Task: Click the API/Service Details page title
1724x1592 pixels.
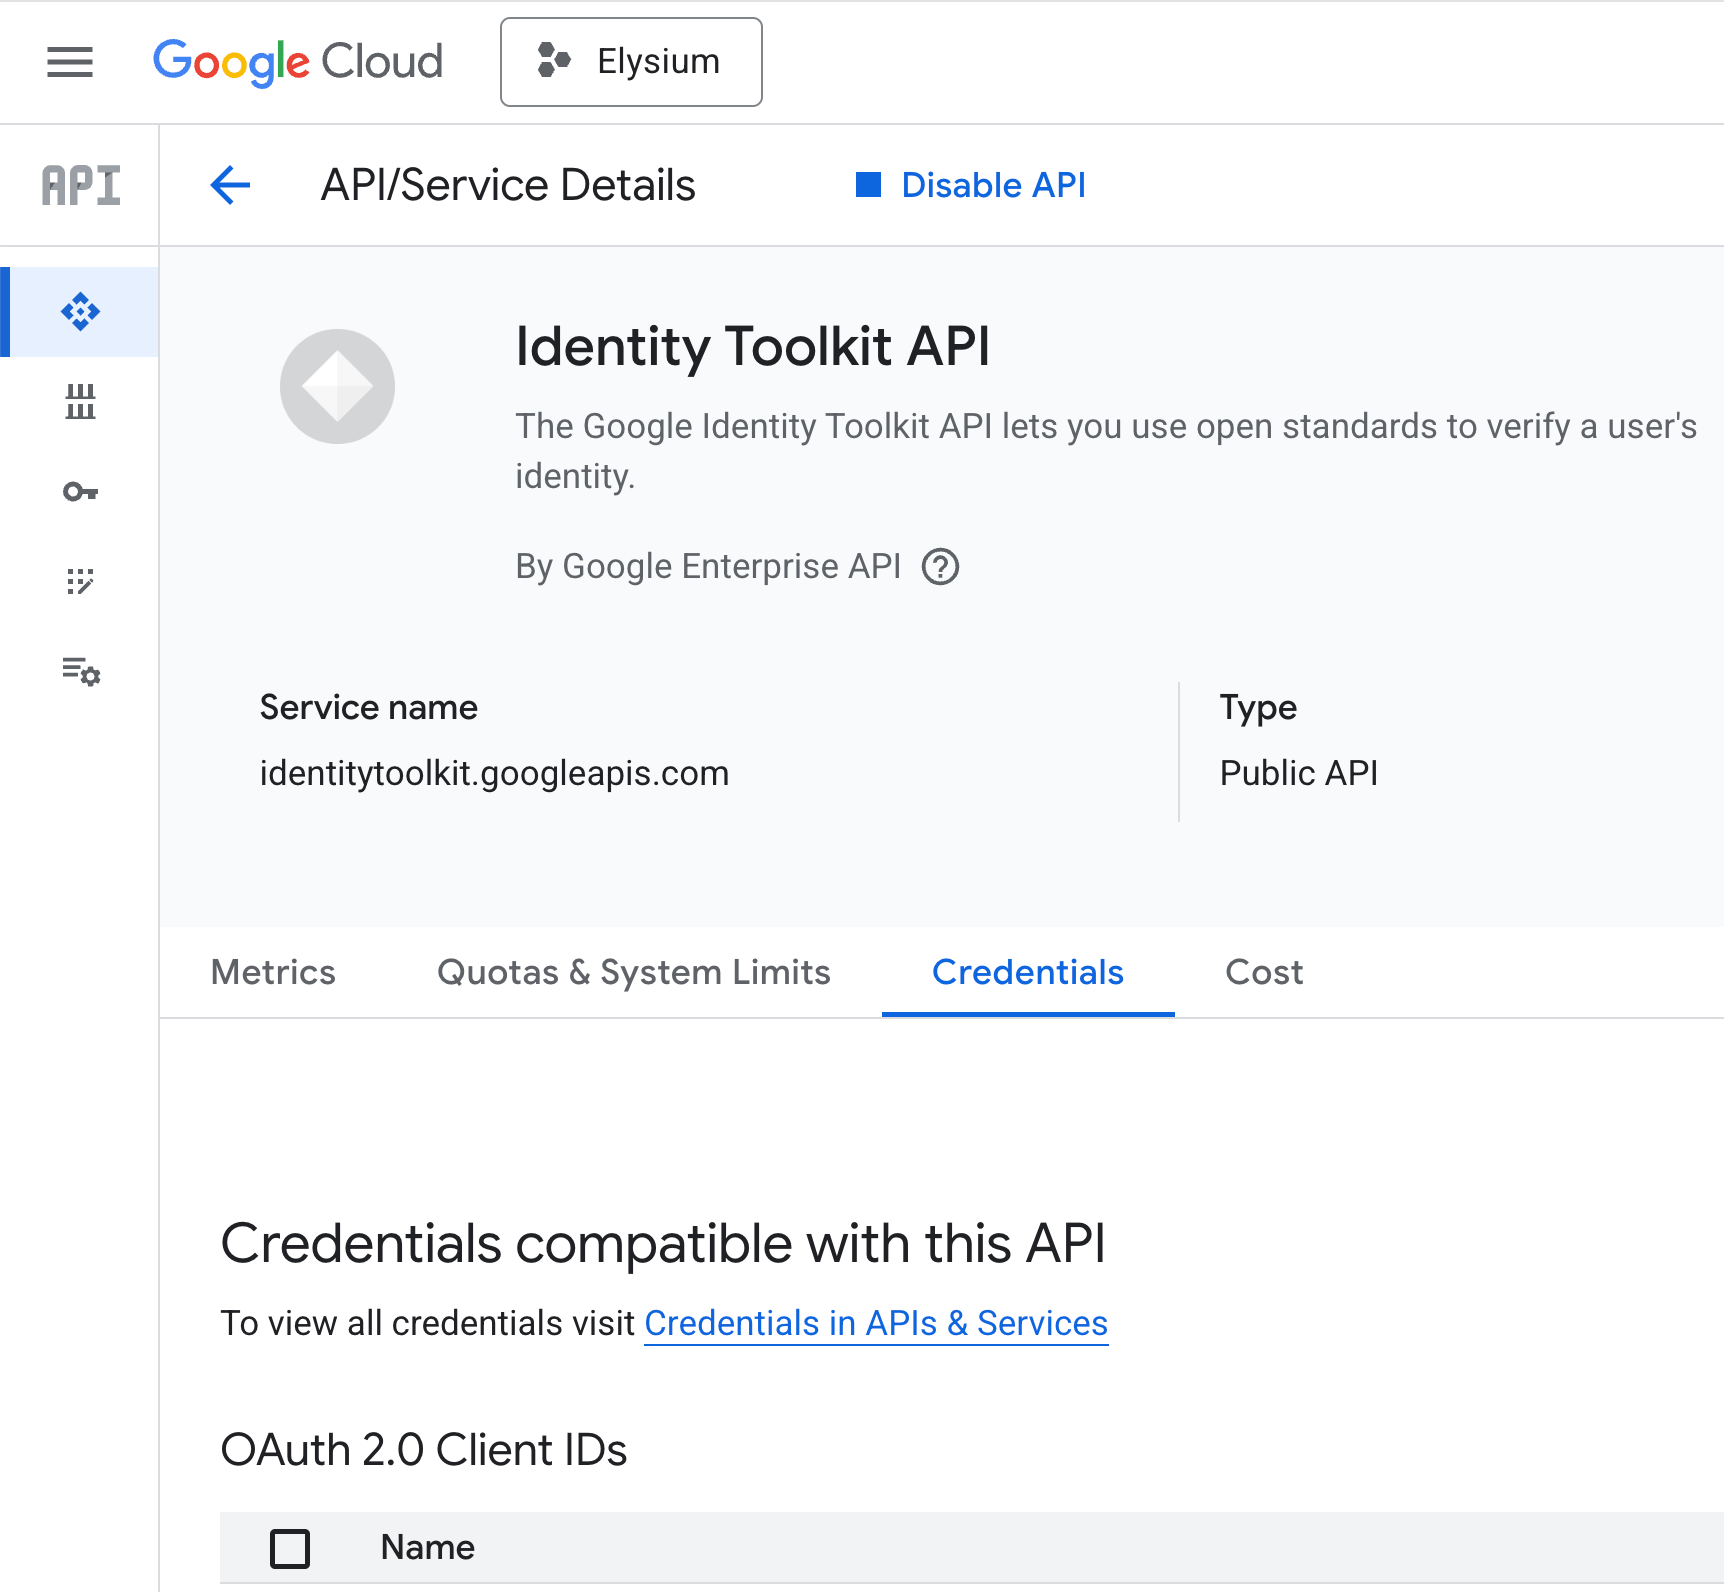Action: coord(508,185)
